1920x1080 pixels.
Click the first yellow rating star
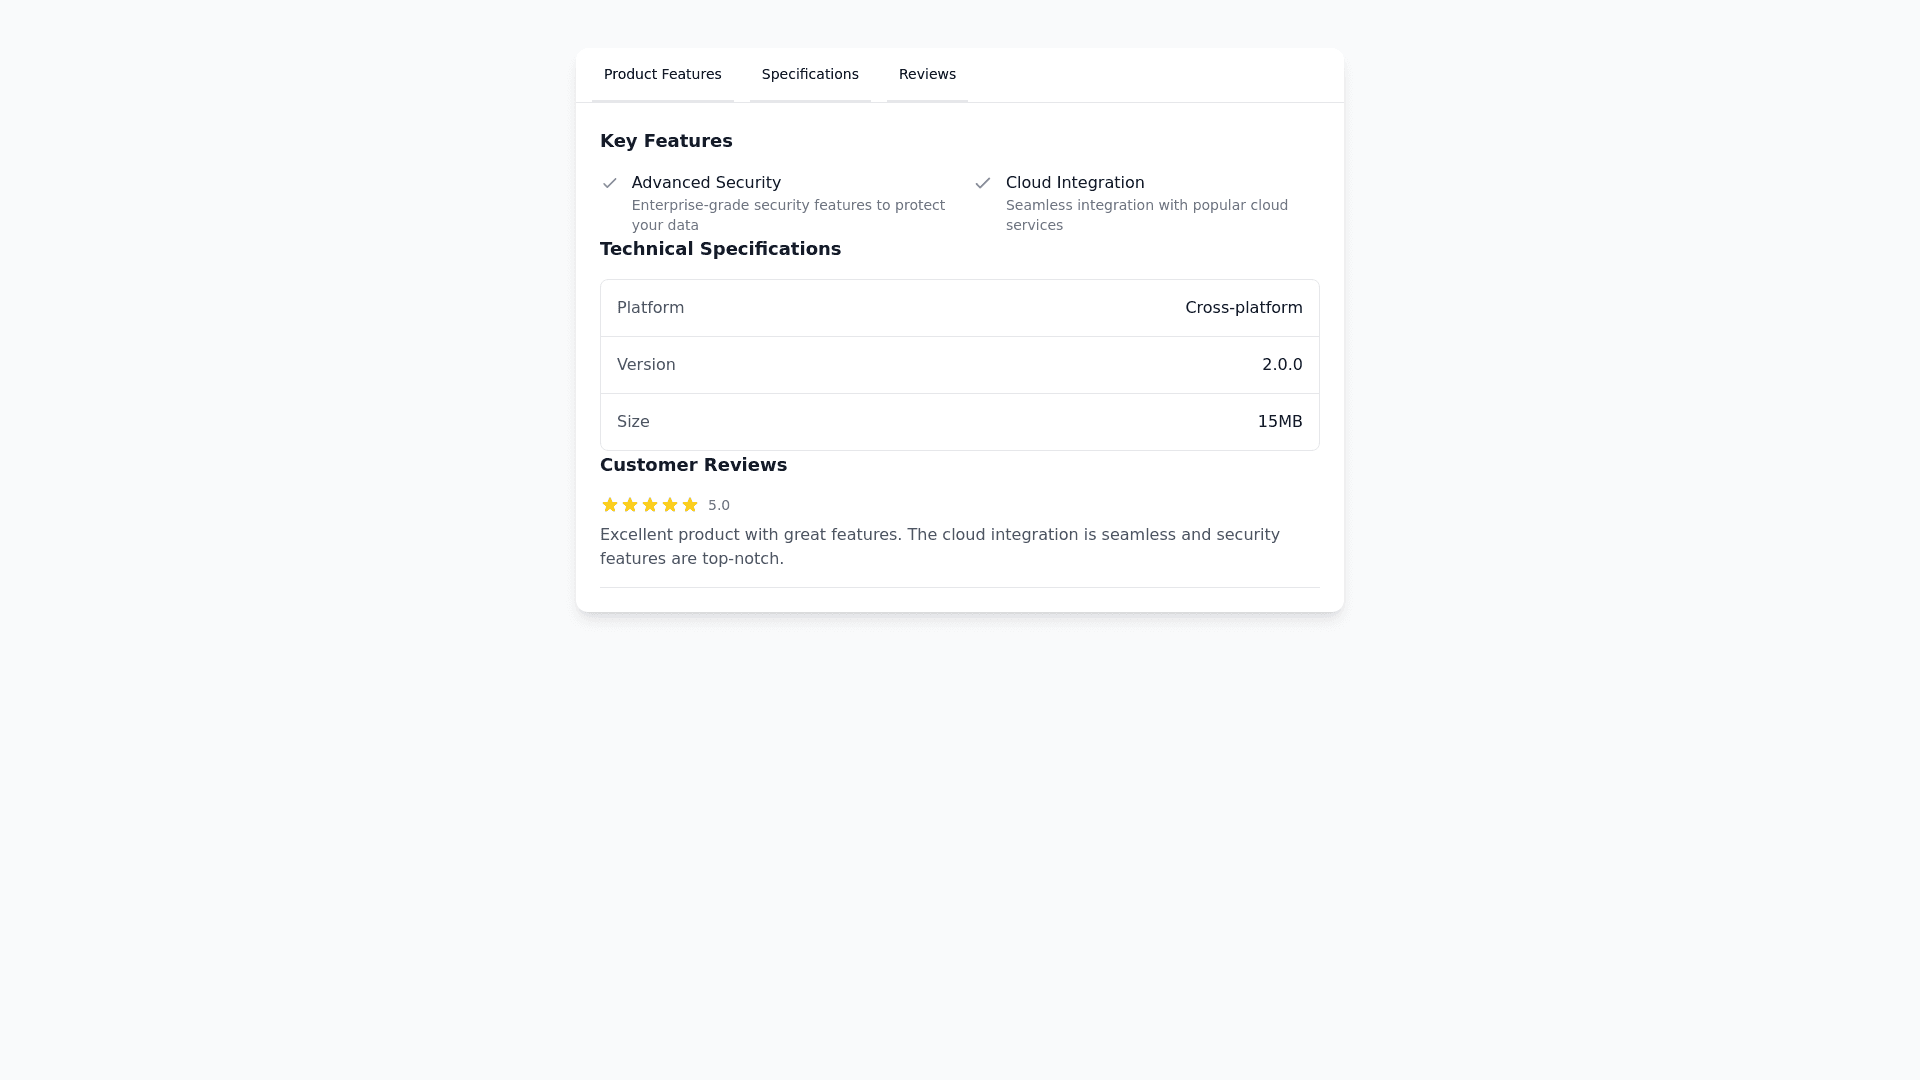(610, 505)
